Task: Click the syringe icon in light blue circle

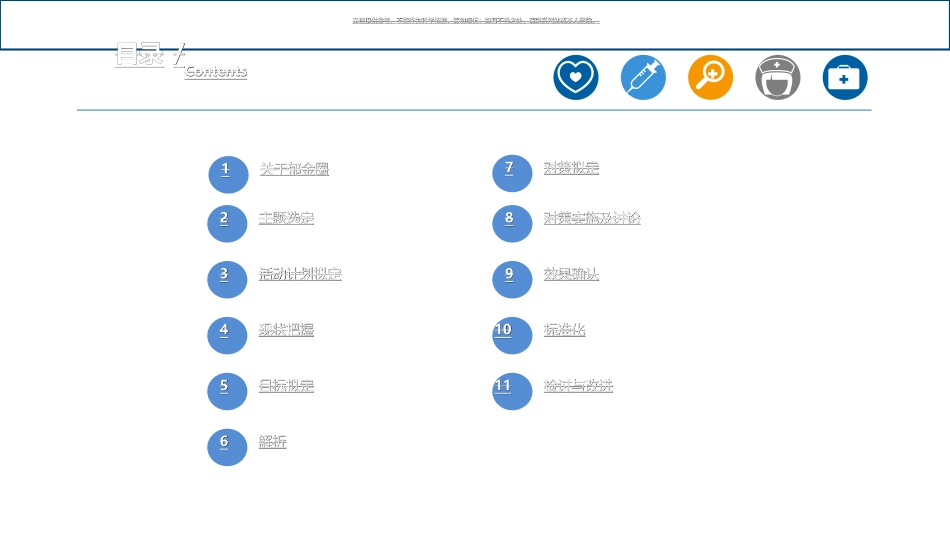Action: [643, 78]
